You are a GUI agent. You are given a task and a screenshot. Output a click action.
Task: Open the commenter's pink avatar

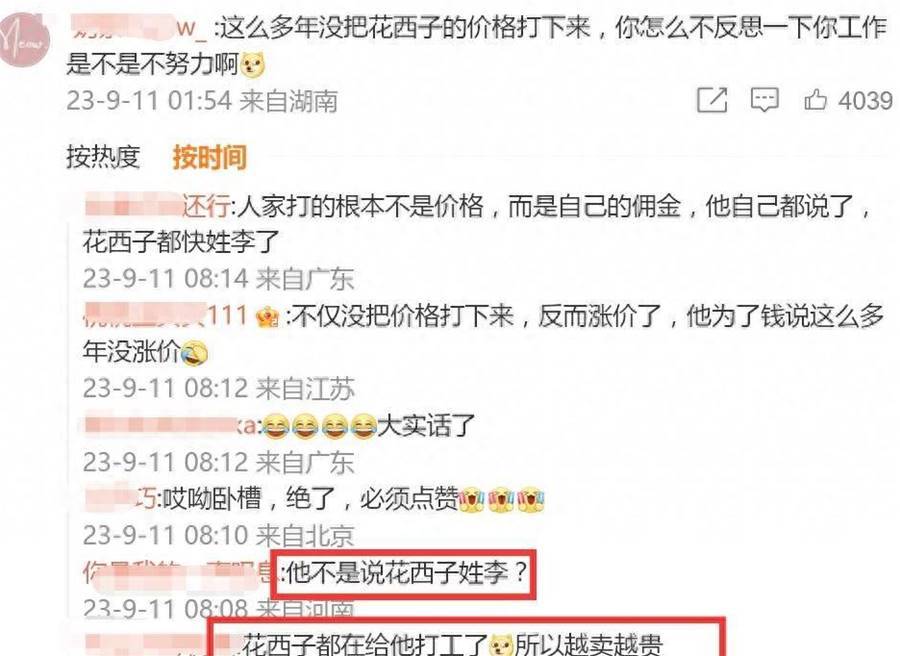pos(23,40)
